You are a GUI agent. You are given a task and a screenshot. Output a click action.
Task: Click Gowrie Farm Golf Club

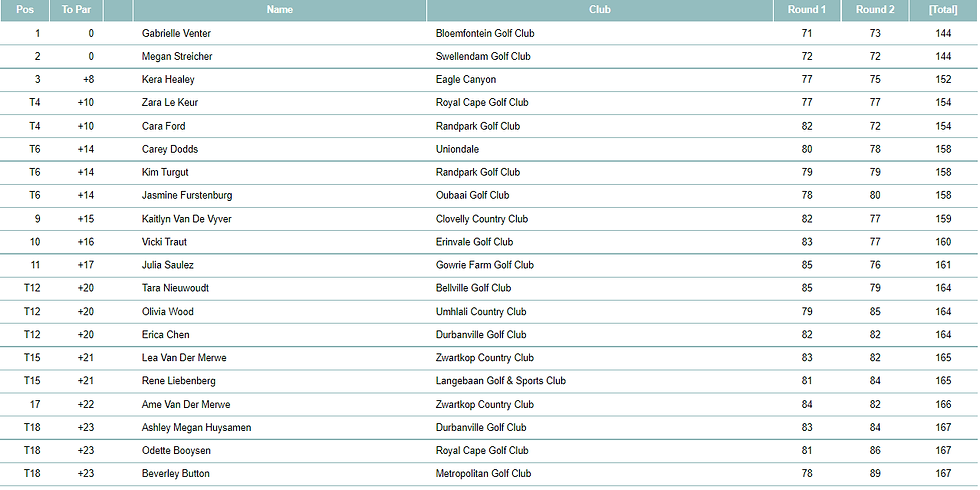(x=485, y=266)
